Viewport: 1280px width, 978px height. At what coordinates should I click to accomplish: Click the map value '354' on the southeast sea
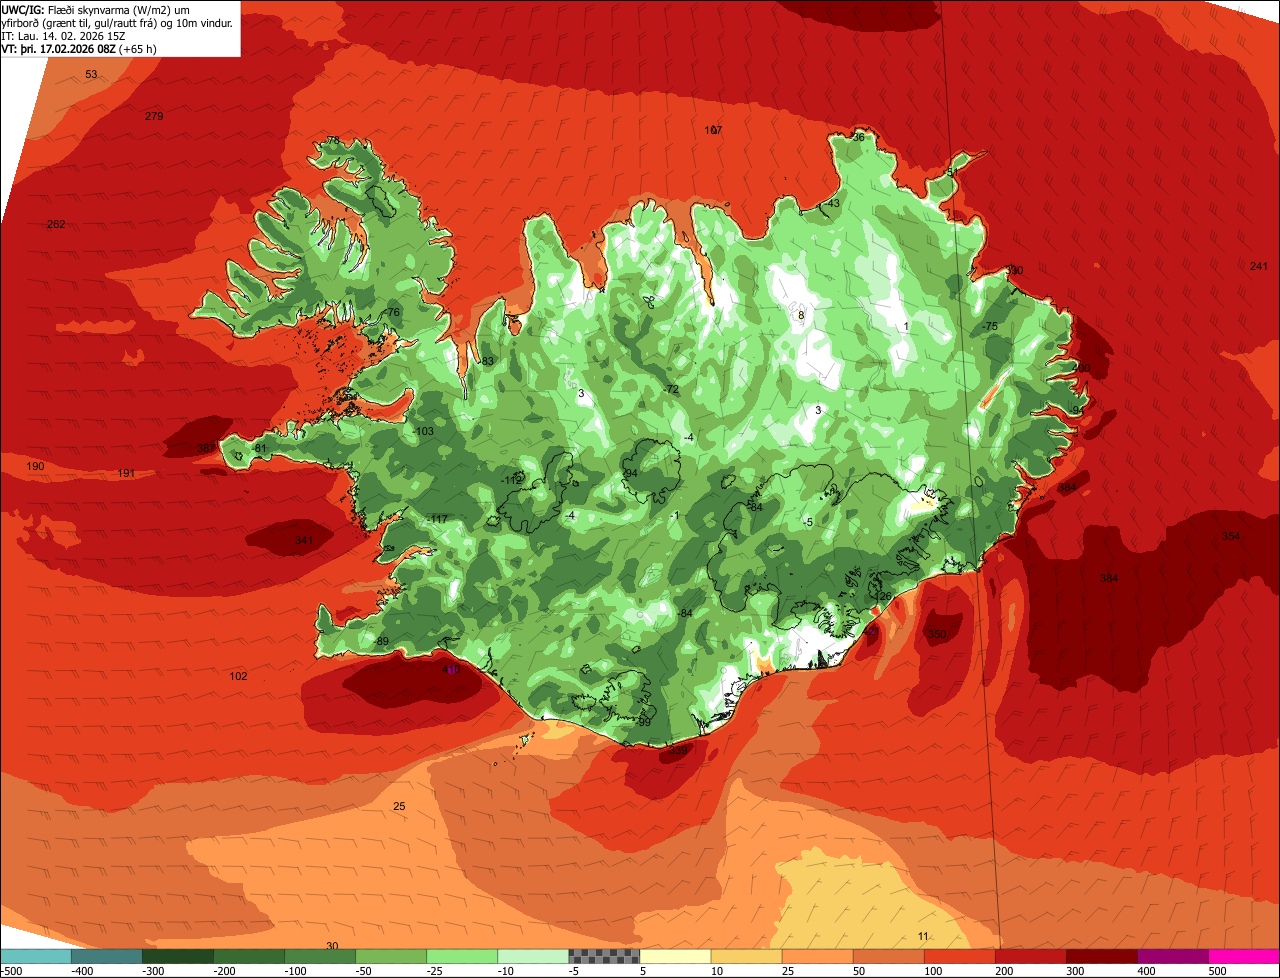click(1231, 537)
